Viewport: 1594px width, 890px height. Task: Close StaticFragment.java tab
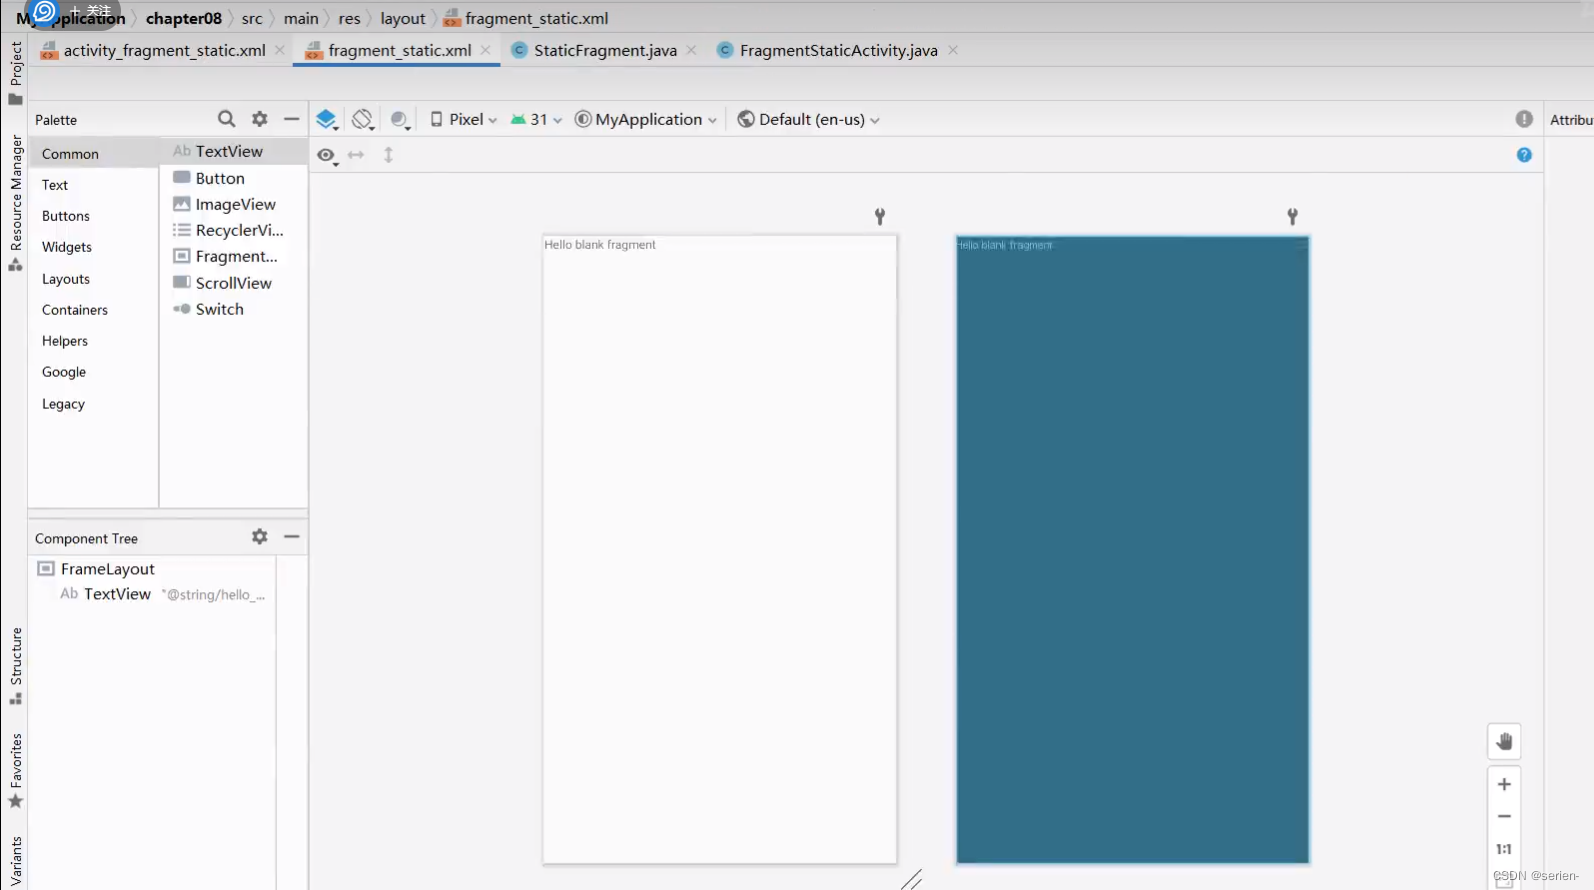[x=692, y=50]
